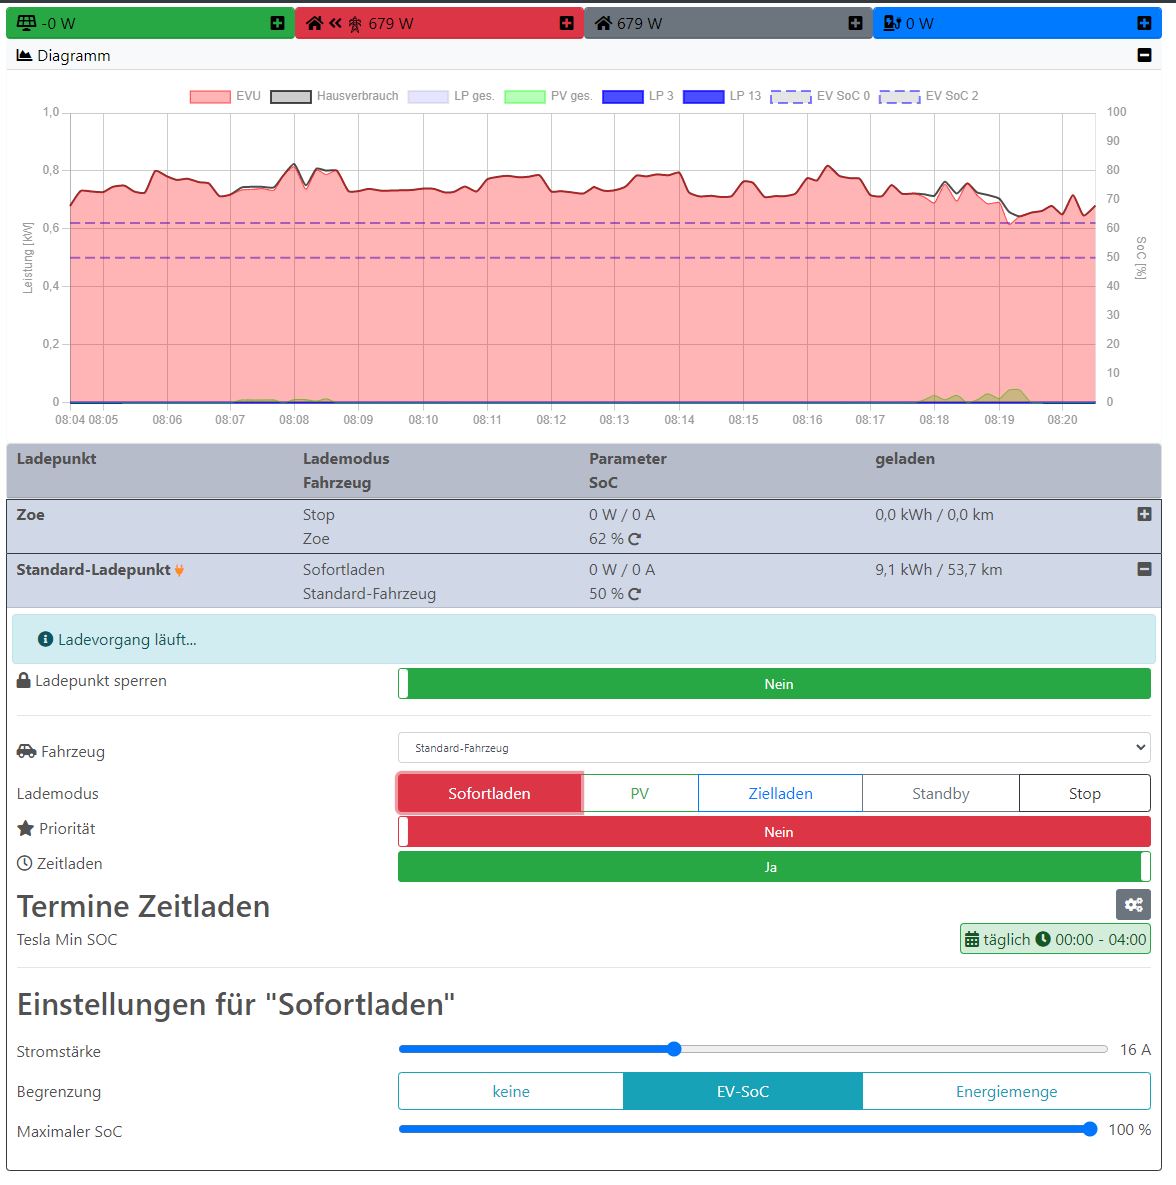Expand the green PV power card
Screen dimensions: 1176x1185
pos(277,23)
